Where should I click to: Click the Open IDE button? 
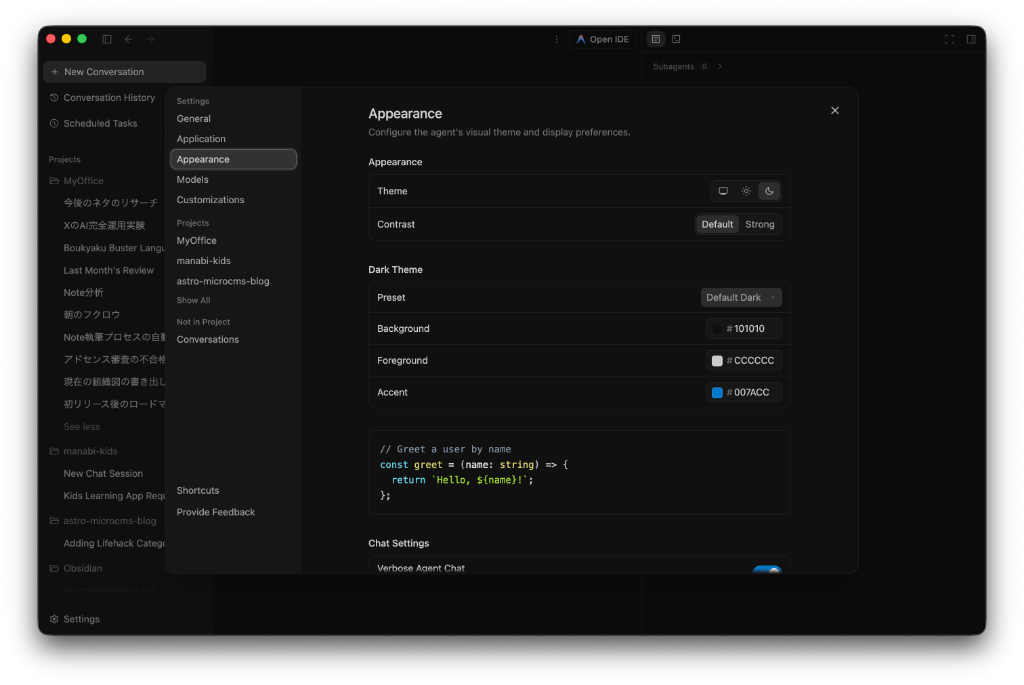pos(602,39)
